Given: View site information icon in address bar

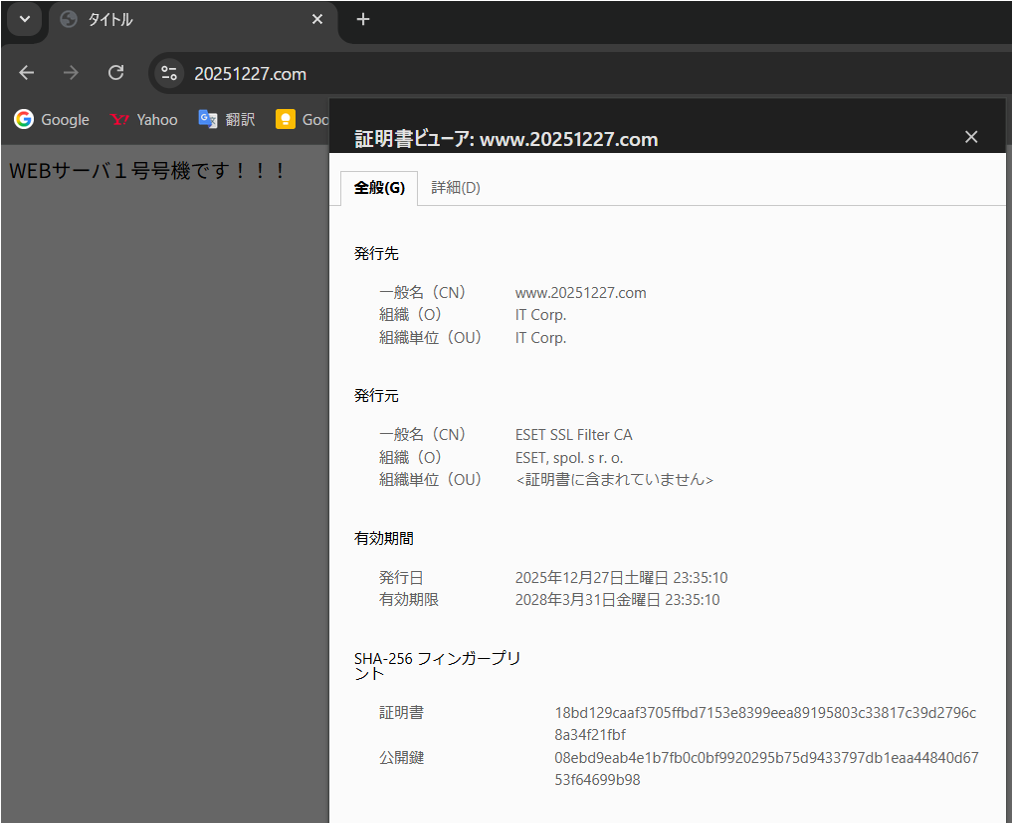Looking at the screenshot, I should pos(170,73).
